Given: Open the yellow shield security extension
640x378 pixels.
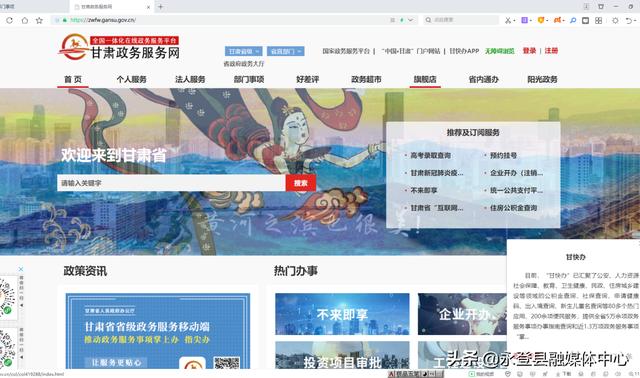Looking at the screenshot, I should [541, 20].
